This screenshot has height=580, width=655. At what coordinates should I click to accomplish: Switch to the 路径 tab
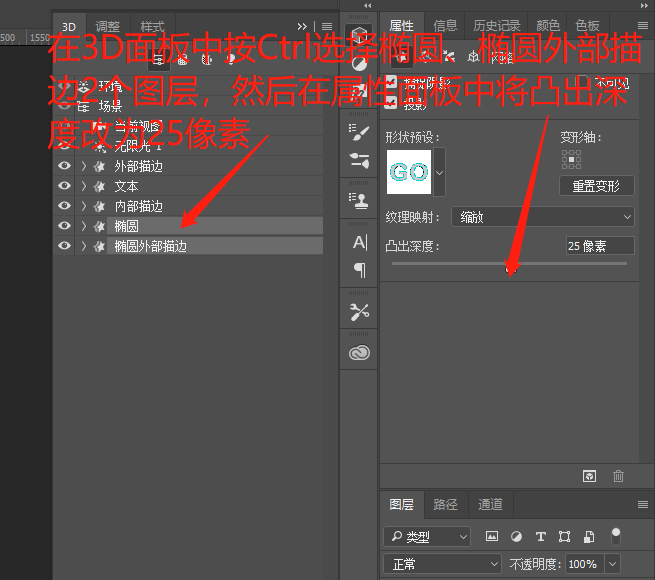445,504
